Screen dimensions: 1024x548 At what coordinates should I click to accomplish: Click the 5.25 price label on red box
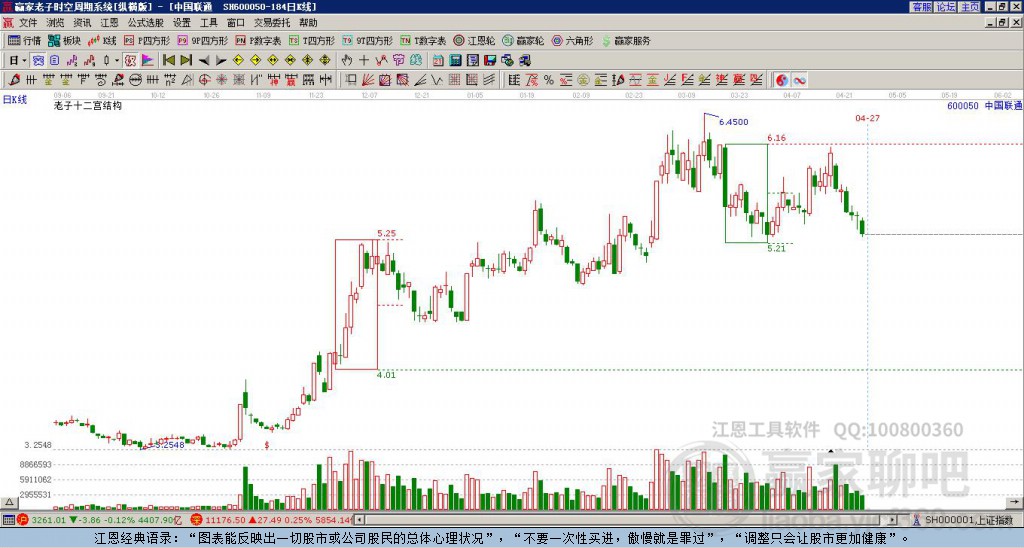point(387,233)
